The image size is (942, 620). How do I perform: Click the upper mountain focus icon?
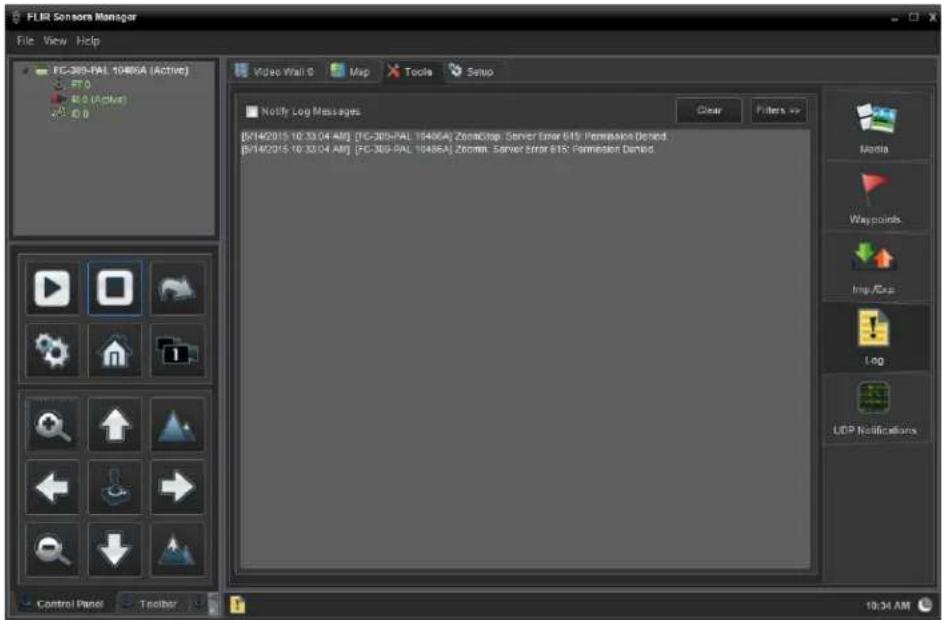point(177,425)
